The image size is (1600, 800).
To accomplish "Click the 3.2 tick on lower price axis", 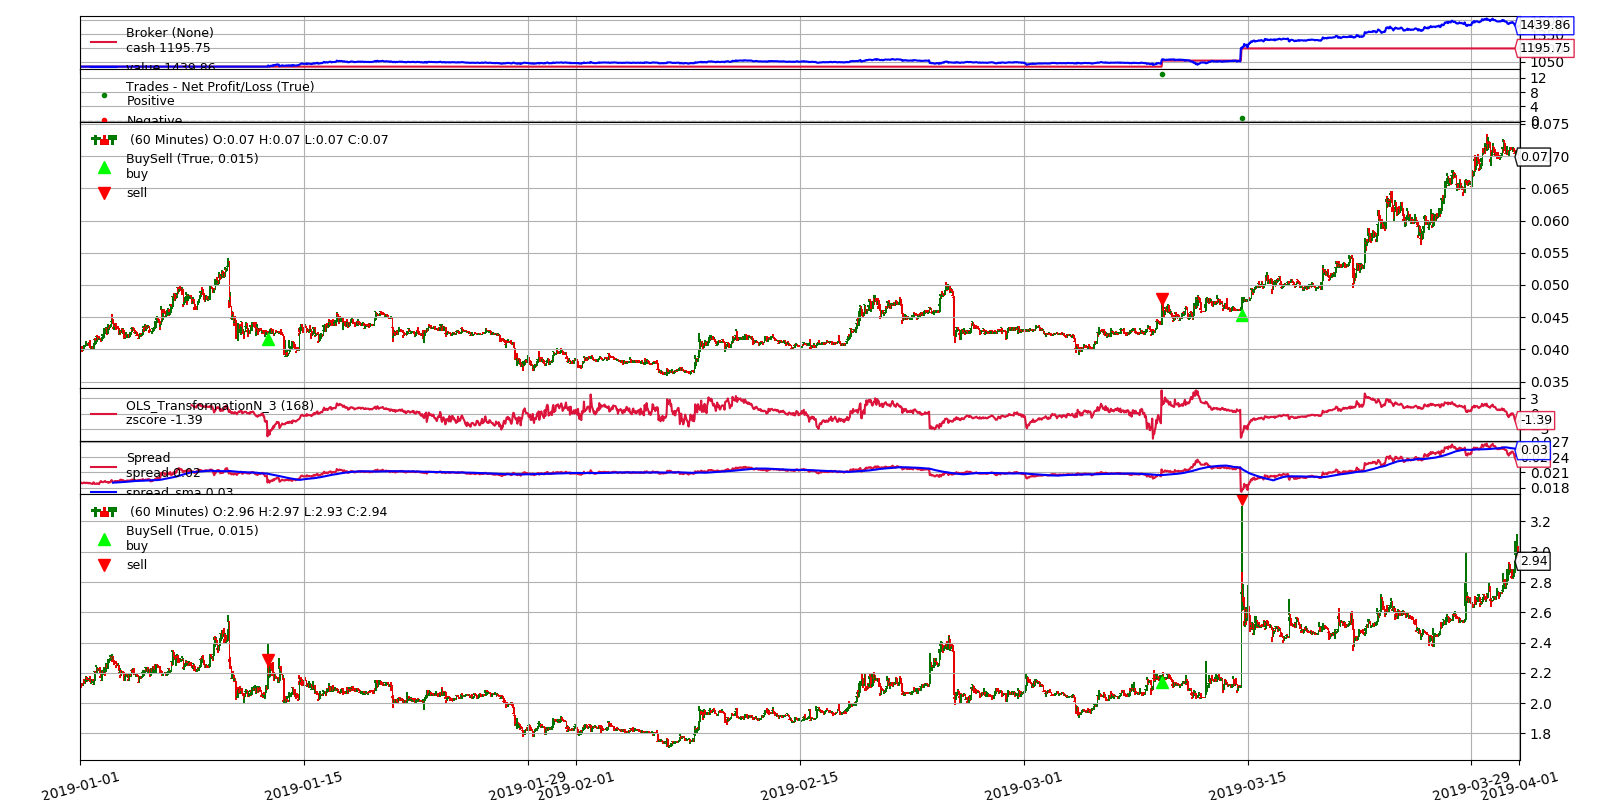I will pyautogui.click(x=1540, y=522).
